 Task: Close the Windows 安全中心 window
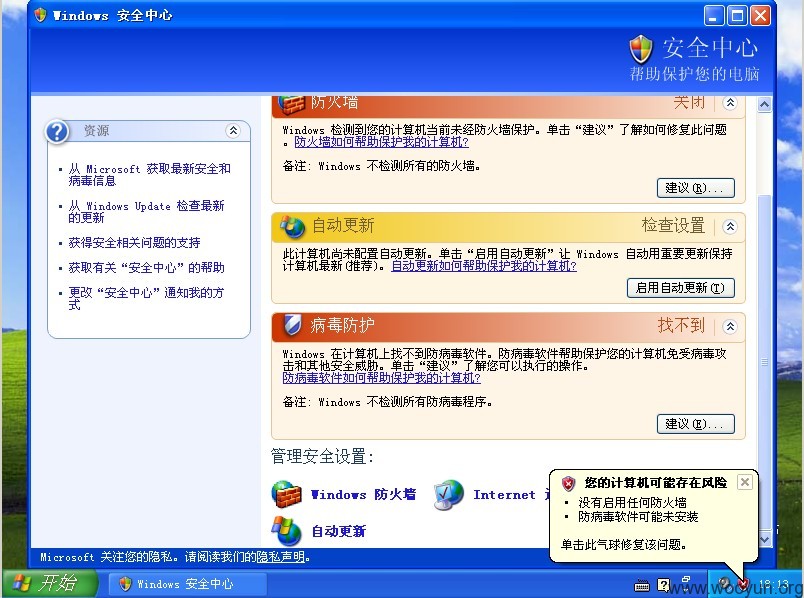[x=760, y=15]
